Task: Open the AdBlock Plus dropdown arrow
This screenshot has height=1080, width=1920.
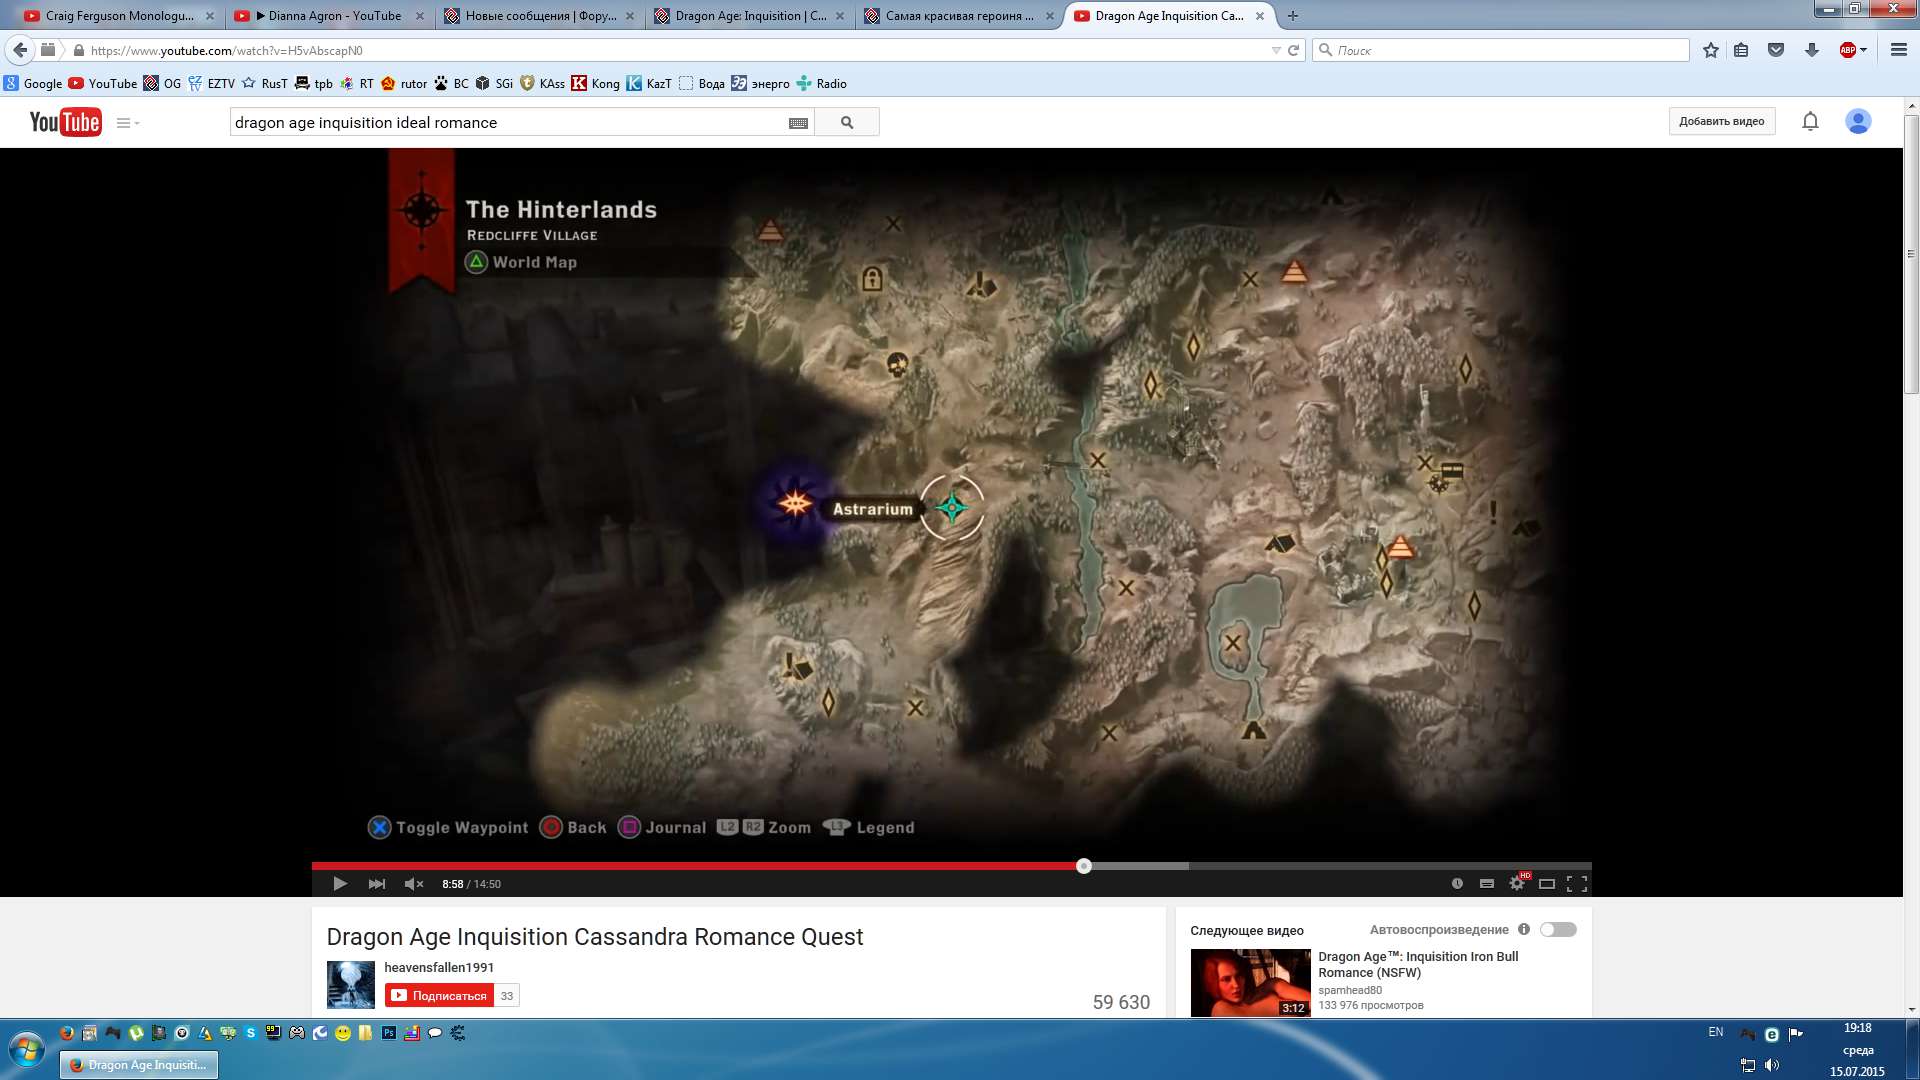Action: 1863,50
